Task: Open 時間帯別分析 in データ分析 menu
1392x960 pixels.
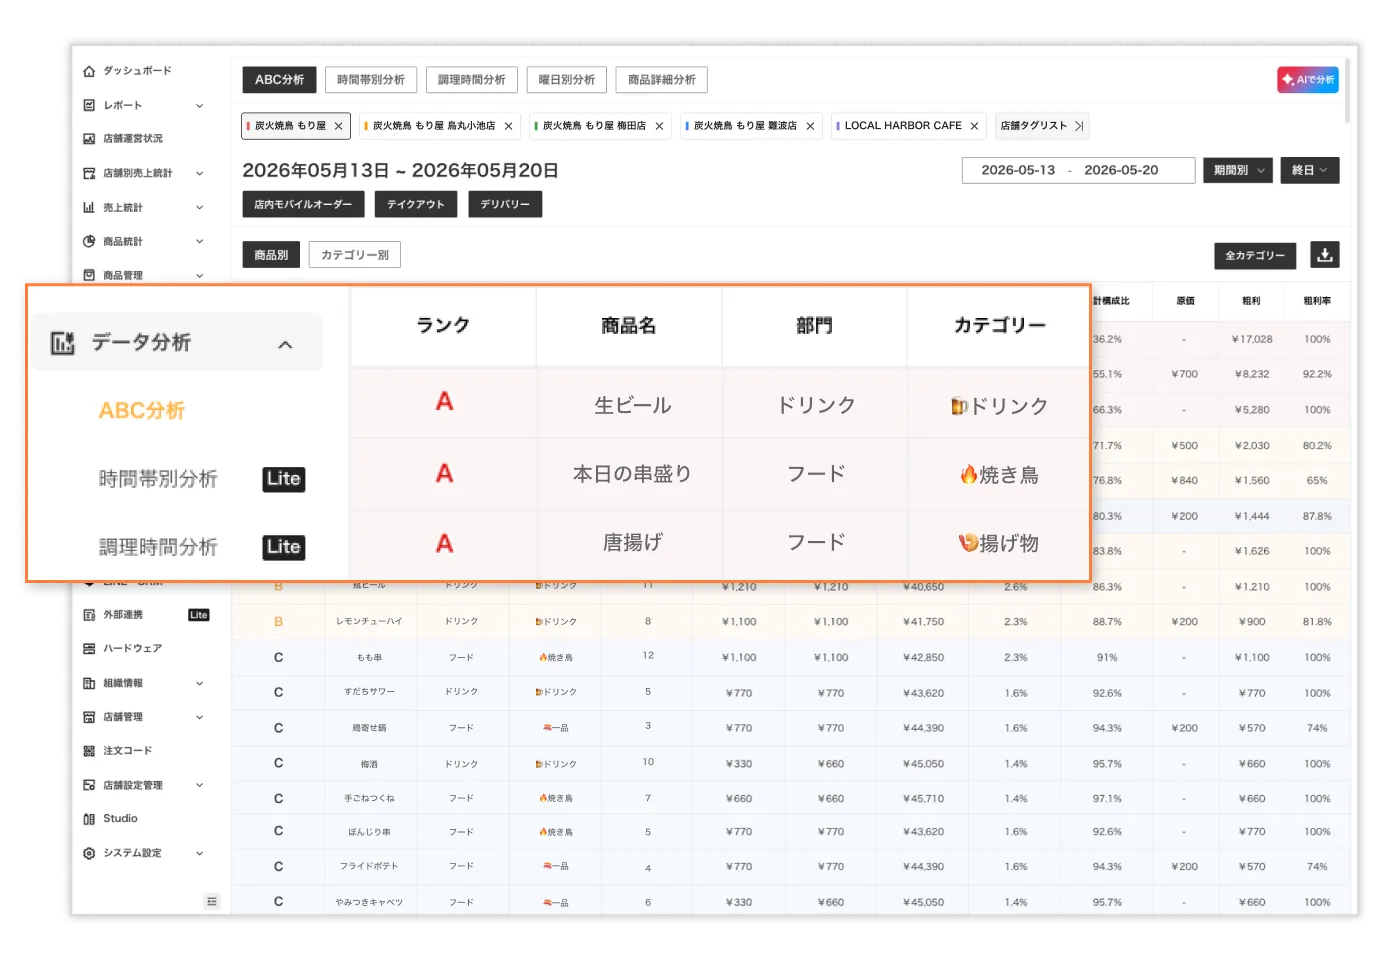Action: pos(158,479)
